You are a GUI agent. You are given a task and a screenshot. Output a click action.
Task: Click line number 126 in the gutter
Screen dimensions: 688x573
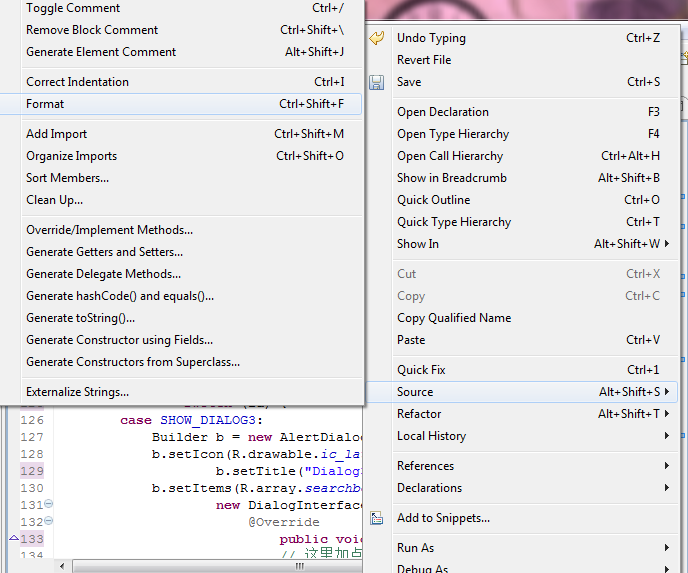(32, 420)
